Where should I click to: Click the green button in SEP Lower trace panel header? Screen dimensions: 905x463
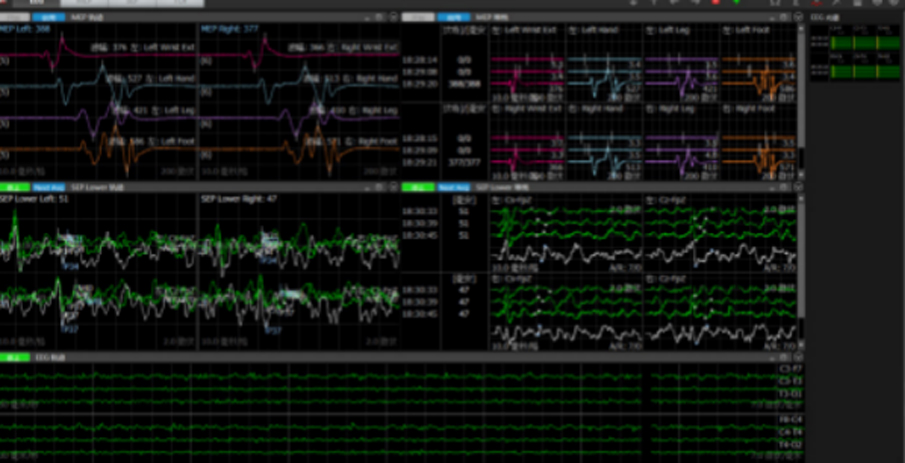point(14,187)
